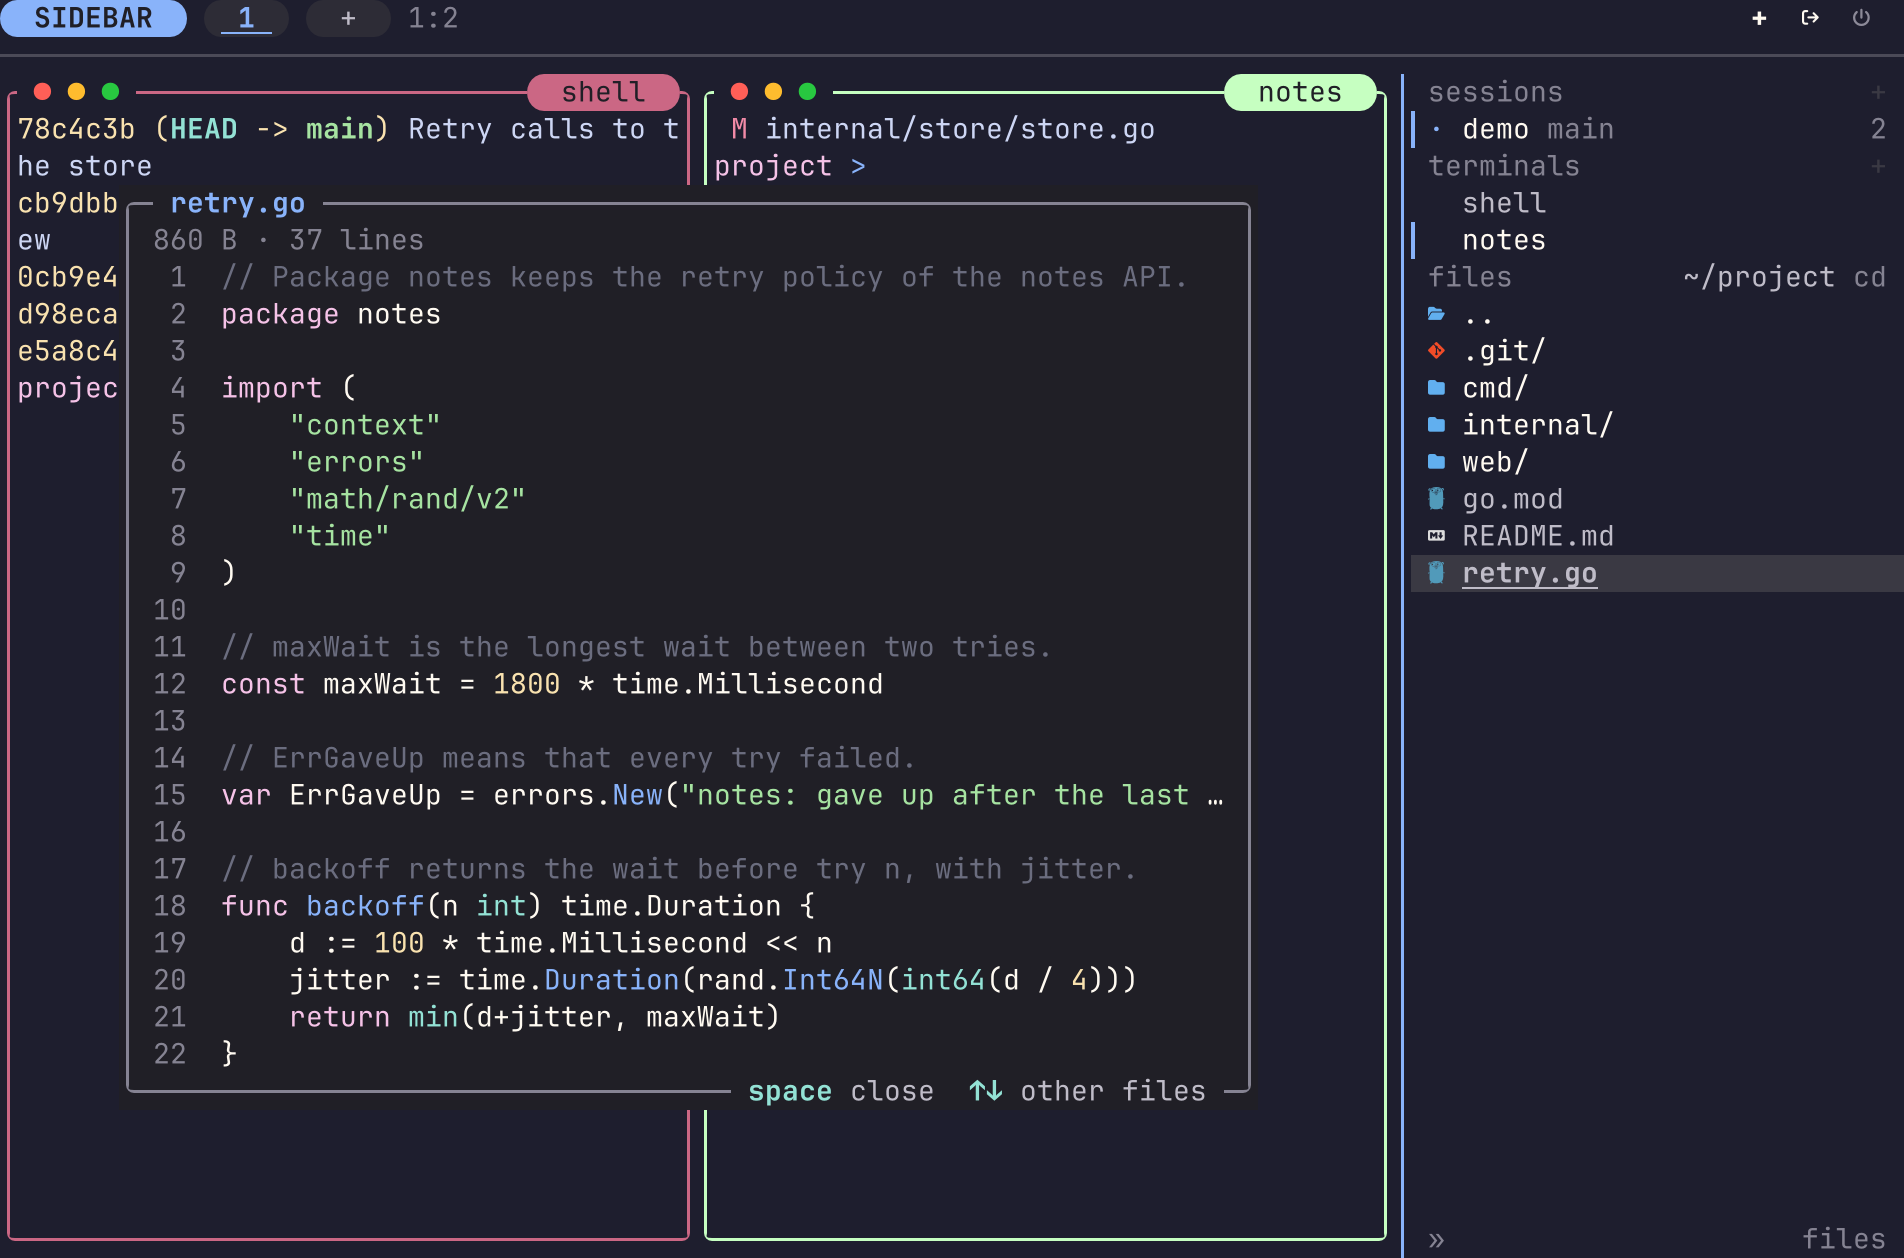
Task: Add a new session with sessions plus
Action: tap(1878, 92)
